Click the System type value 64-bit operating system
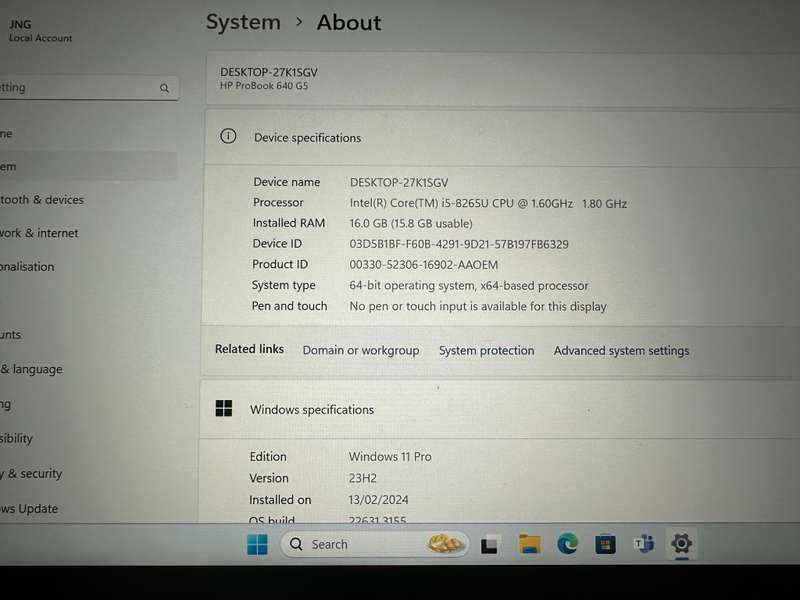The height and width of the screenshot is (600, 800). pyautogui.click(x=468, y=286)
